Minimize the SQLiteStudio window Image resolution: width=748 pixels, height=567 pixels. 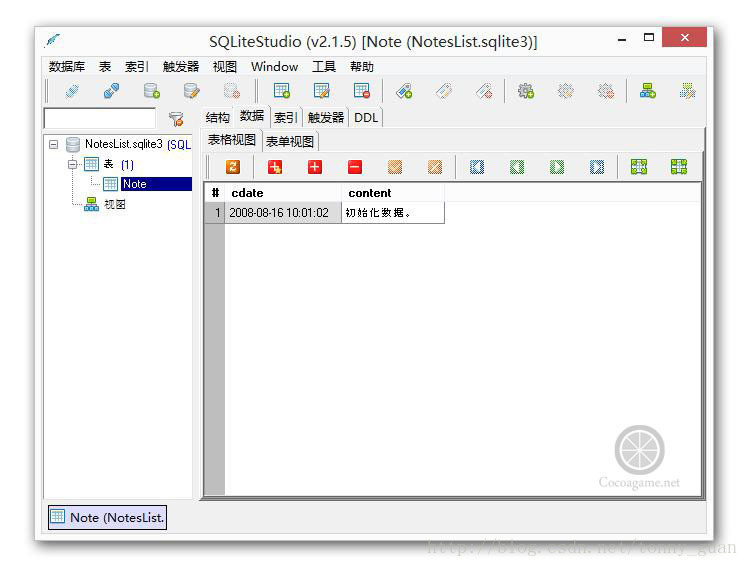(x=622, y=38)
